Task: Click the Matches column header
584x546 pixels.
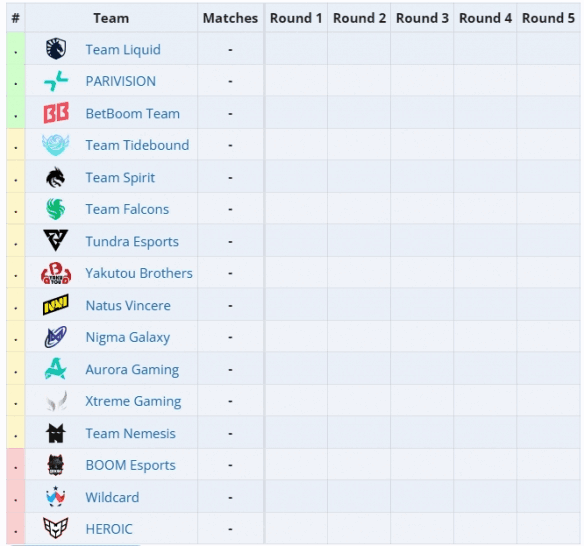Action: [230, 18]
